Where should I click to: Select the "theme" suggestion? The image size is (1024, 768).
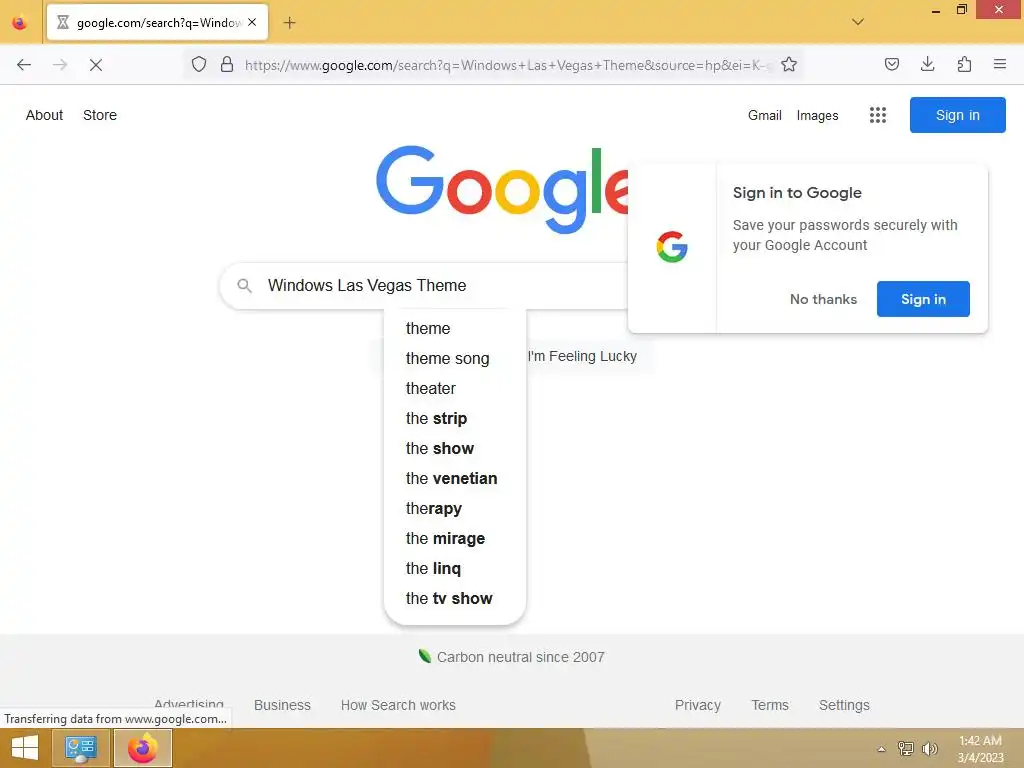coord(455,328)
